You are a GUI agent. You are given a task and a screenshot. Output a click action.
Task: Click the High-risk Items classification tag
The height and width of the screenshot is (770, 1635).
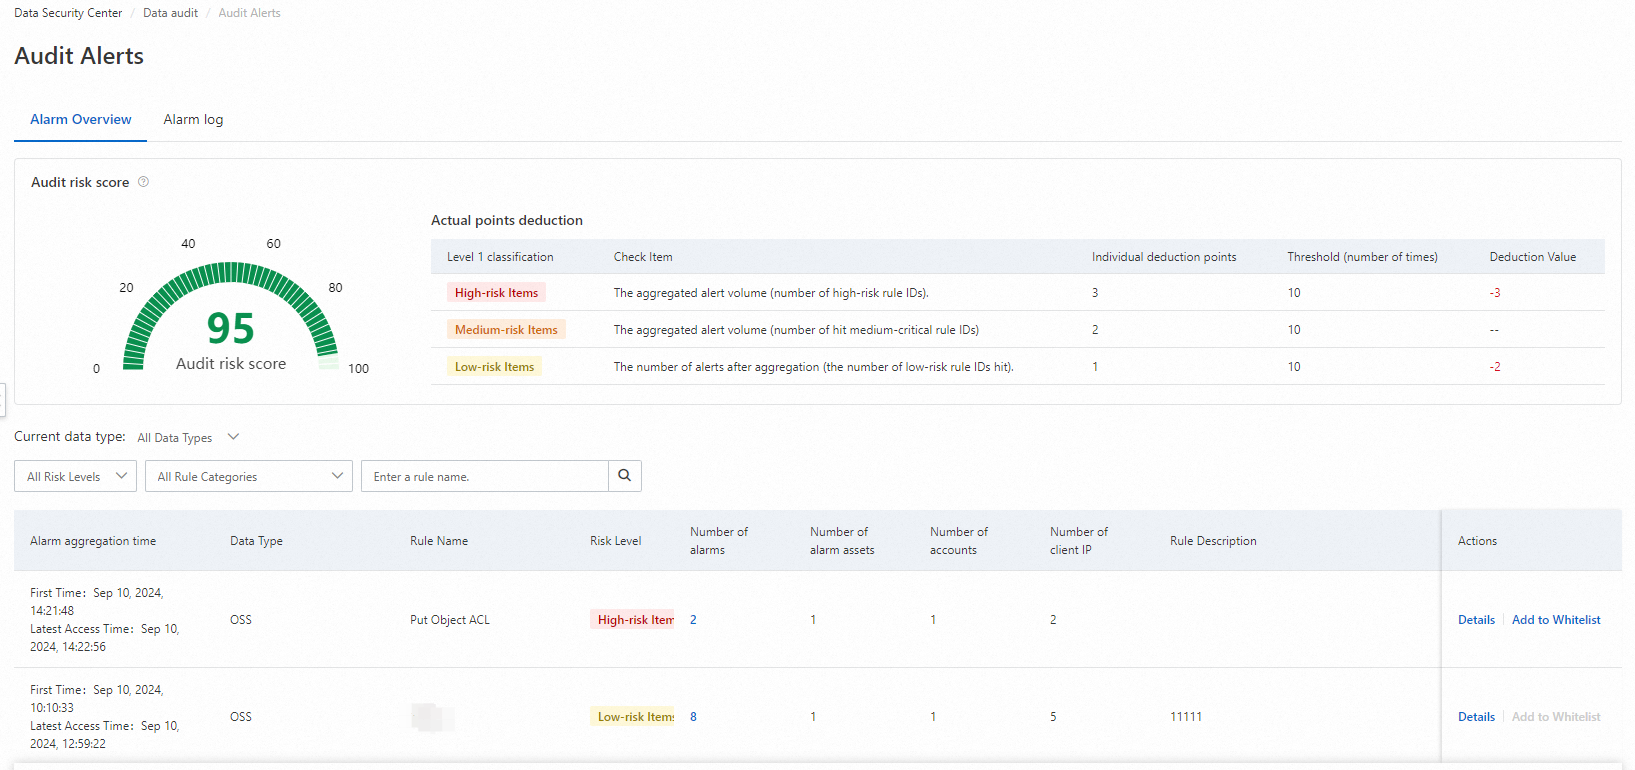[496, 293]
